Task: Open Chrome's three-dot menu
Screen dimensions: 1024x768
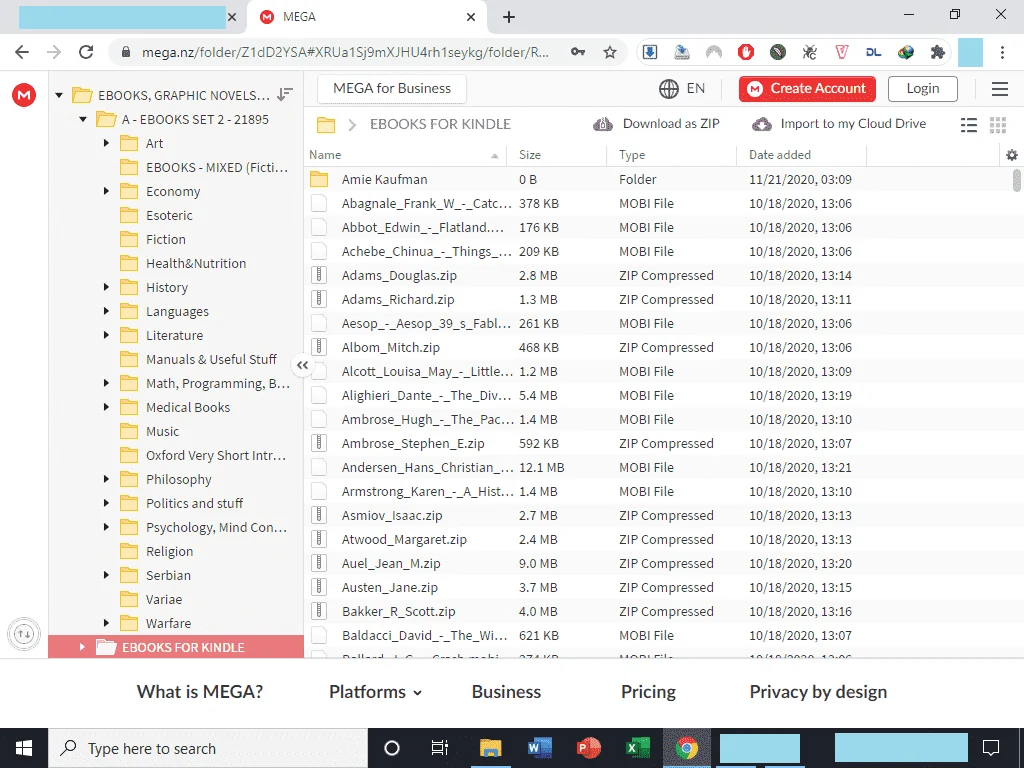Action: click(x=1002, y=52)
